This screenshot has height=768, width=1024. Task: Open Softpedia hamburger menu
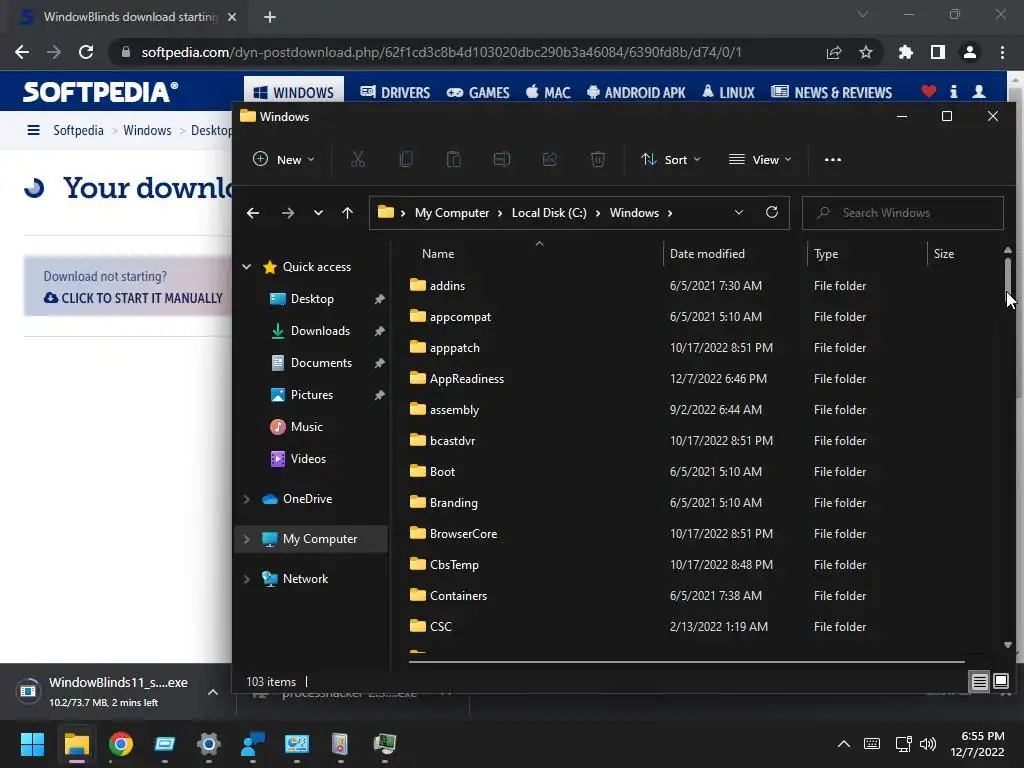(33, 130)
